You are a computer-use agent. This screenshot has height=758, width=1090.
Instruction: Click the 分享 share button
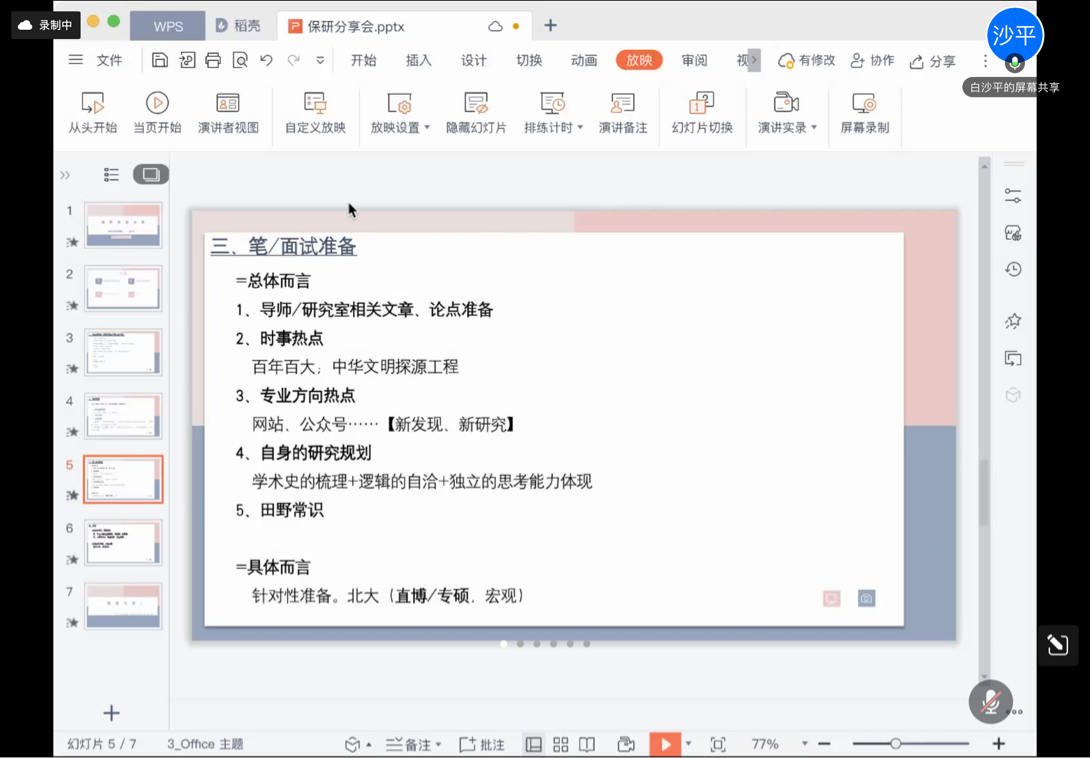(x=932, y=61)
